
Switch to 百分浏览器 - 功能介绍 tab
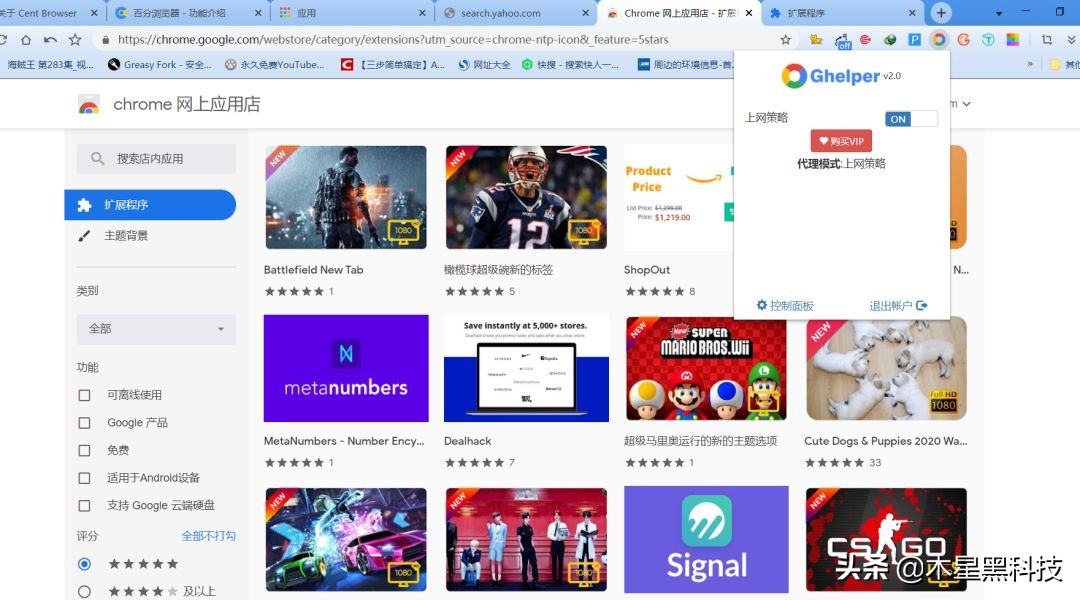pos(188,13)
